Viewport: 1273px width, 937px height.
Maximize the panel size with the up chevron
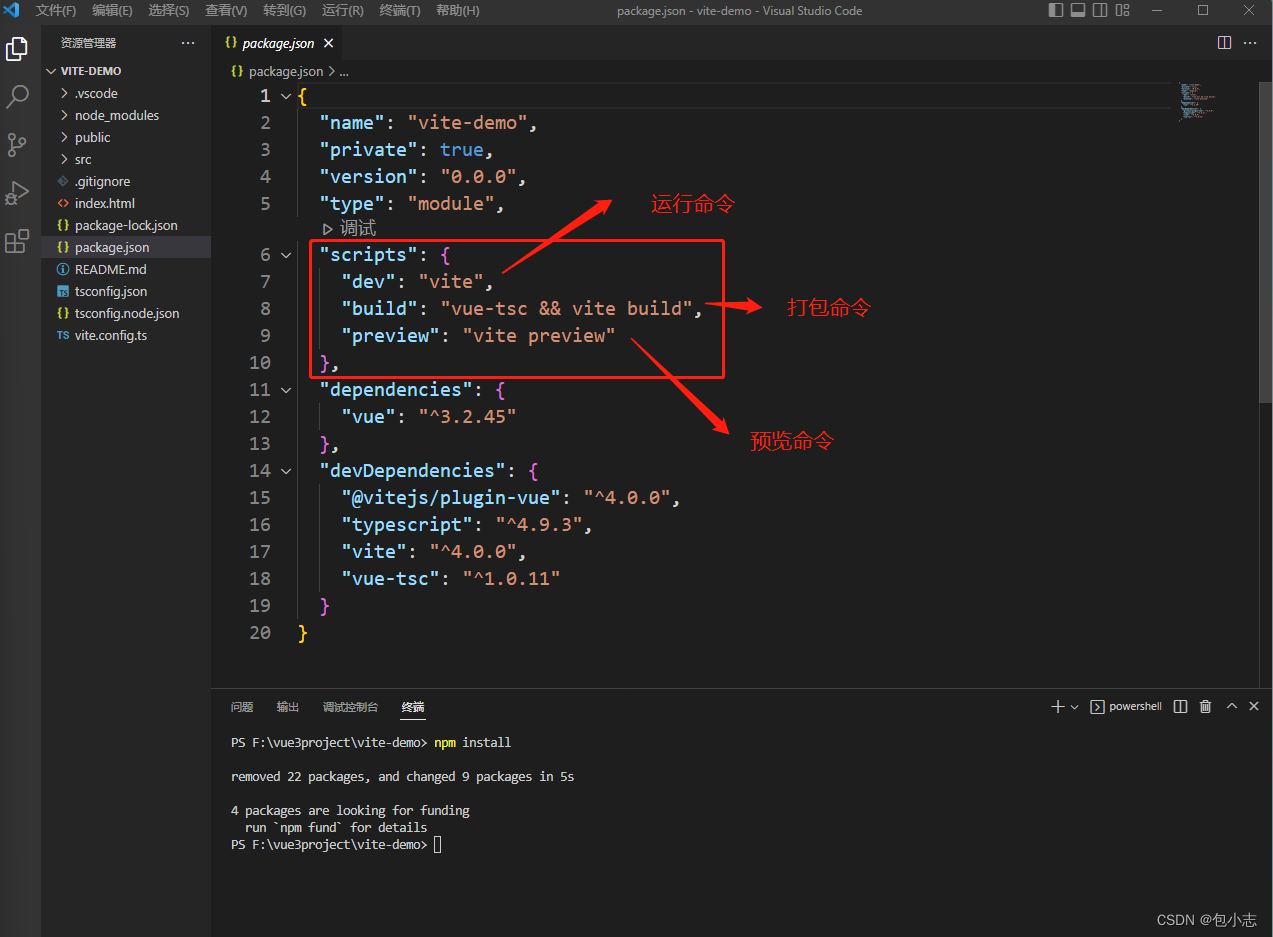(1231, 707)
